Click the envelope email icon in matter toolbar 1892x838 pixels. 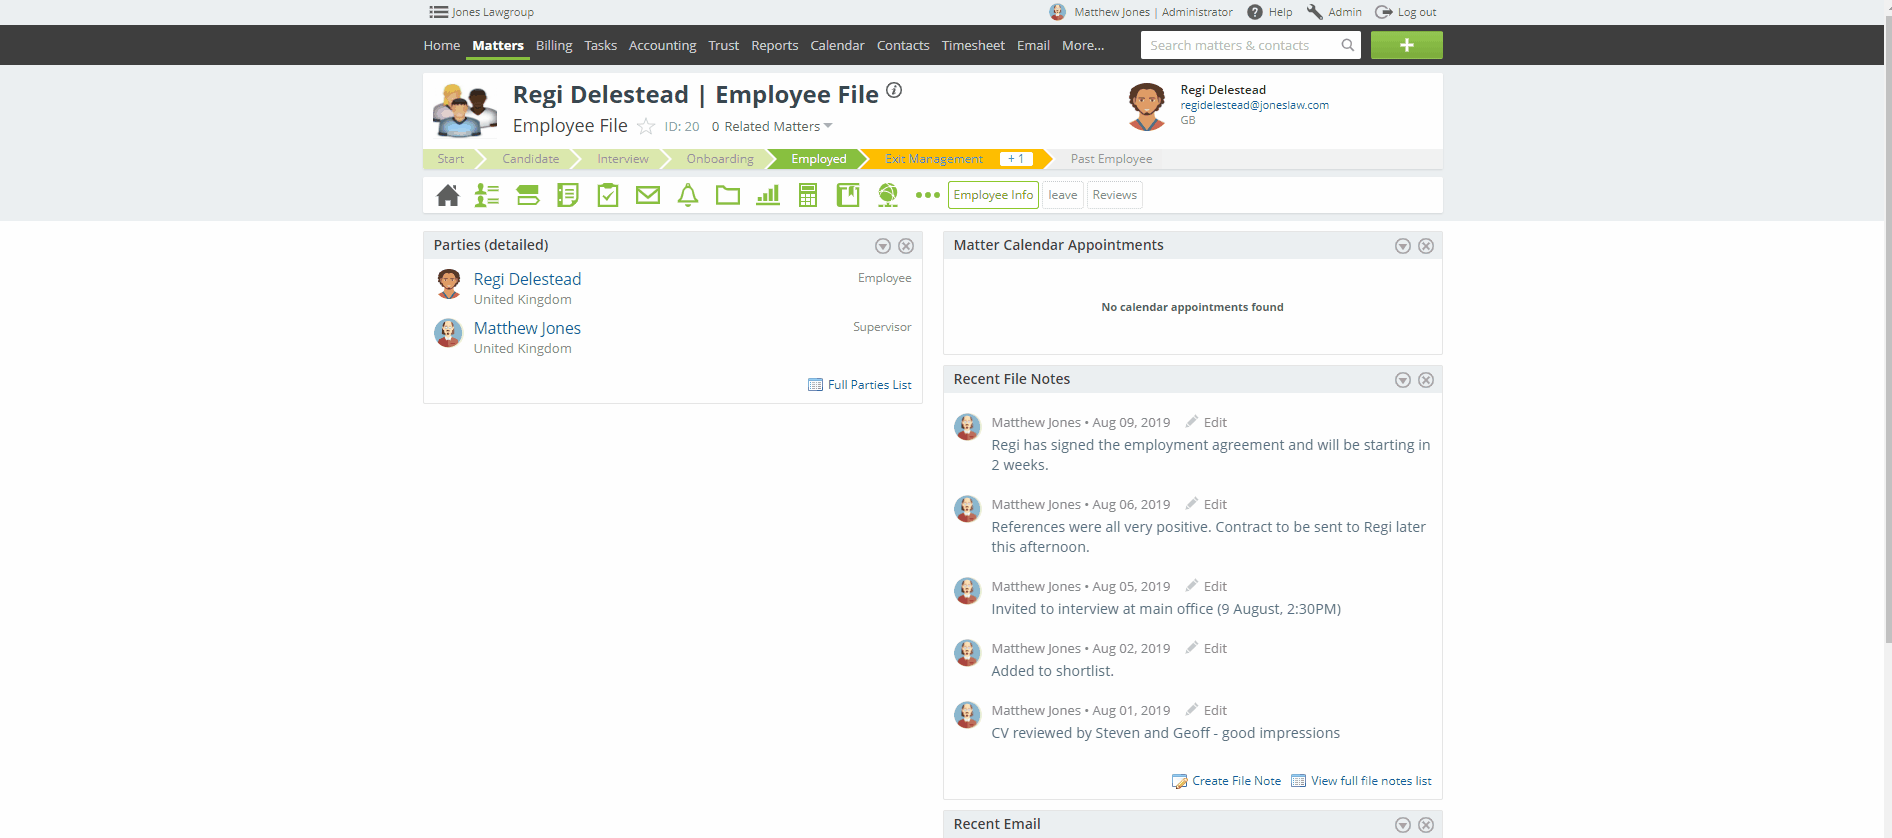click(x=648, y=195)
